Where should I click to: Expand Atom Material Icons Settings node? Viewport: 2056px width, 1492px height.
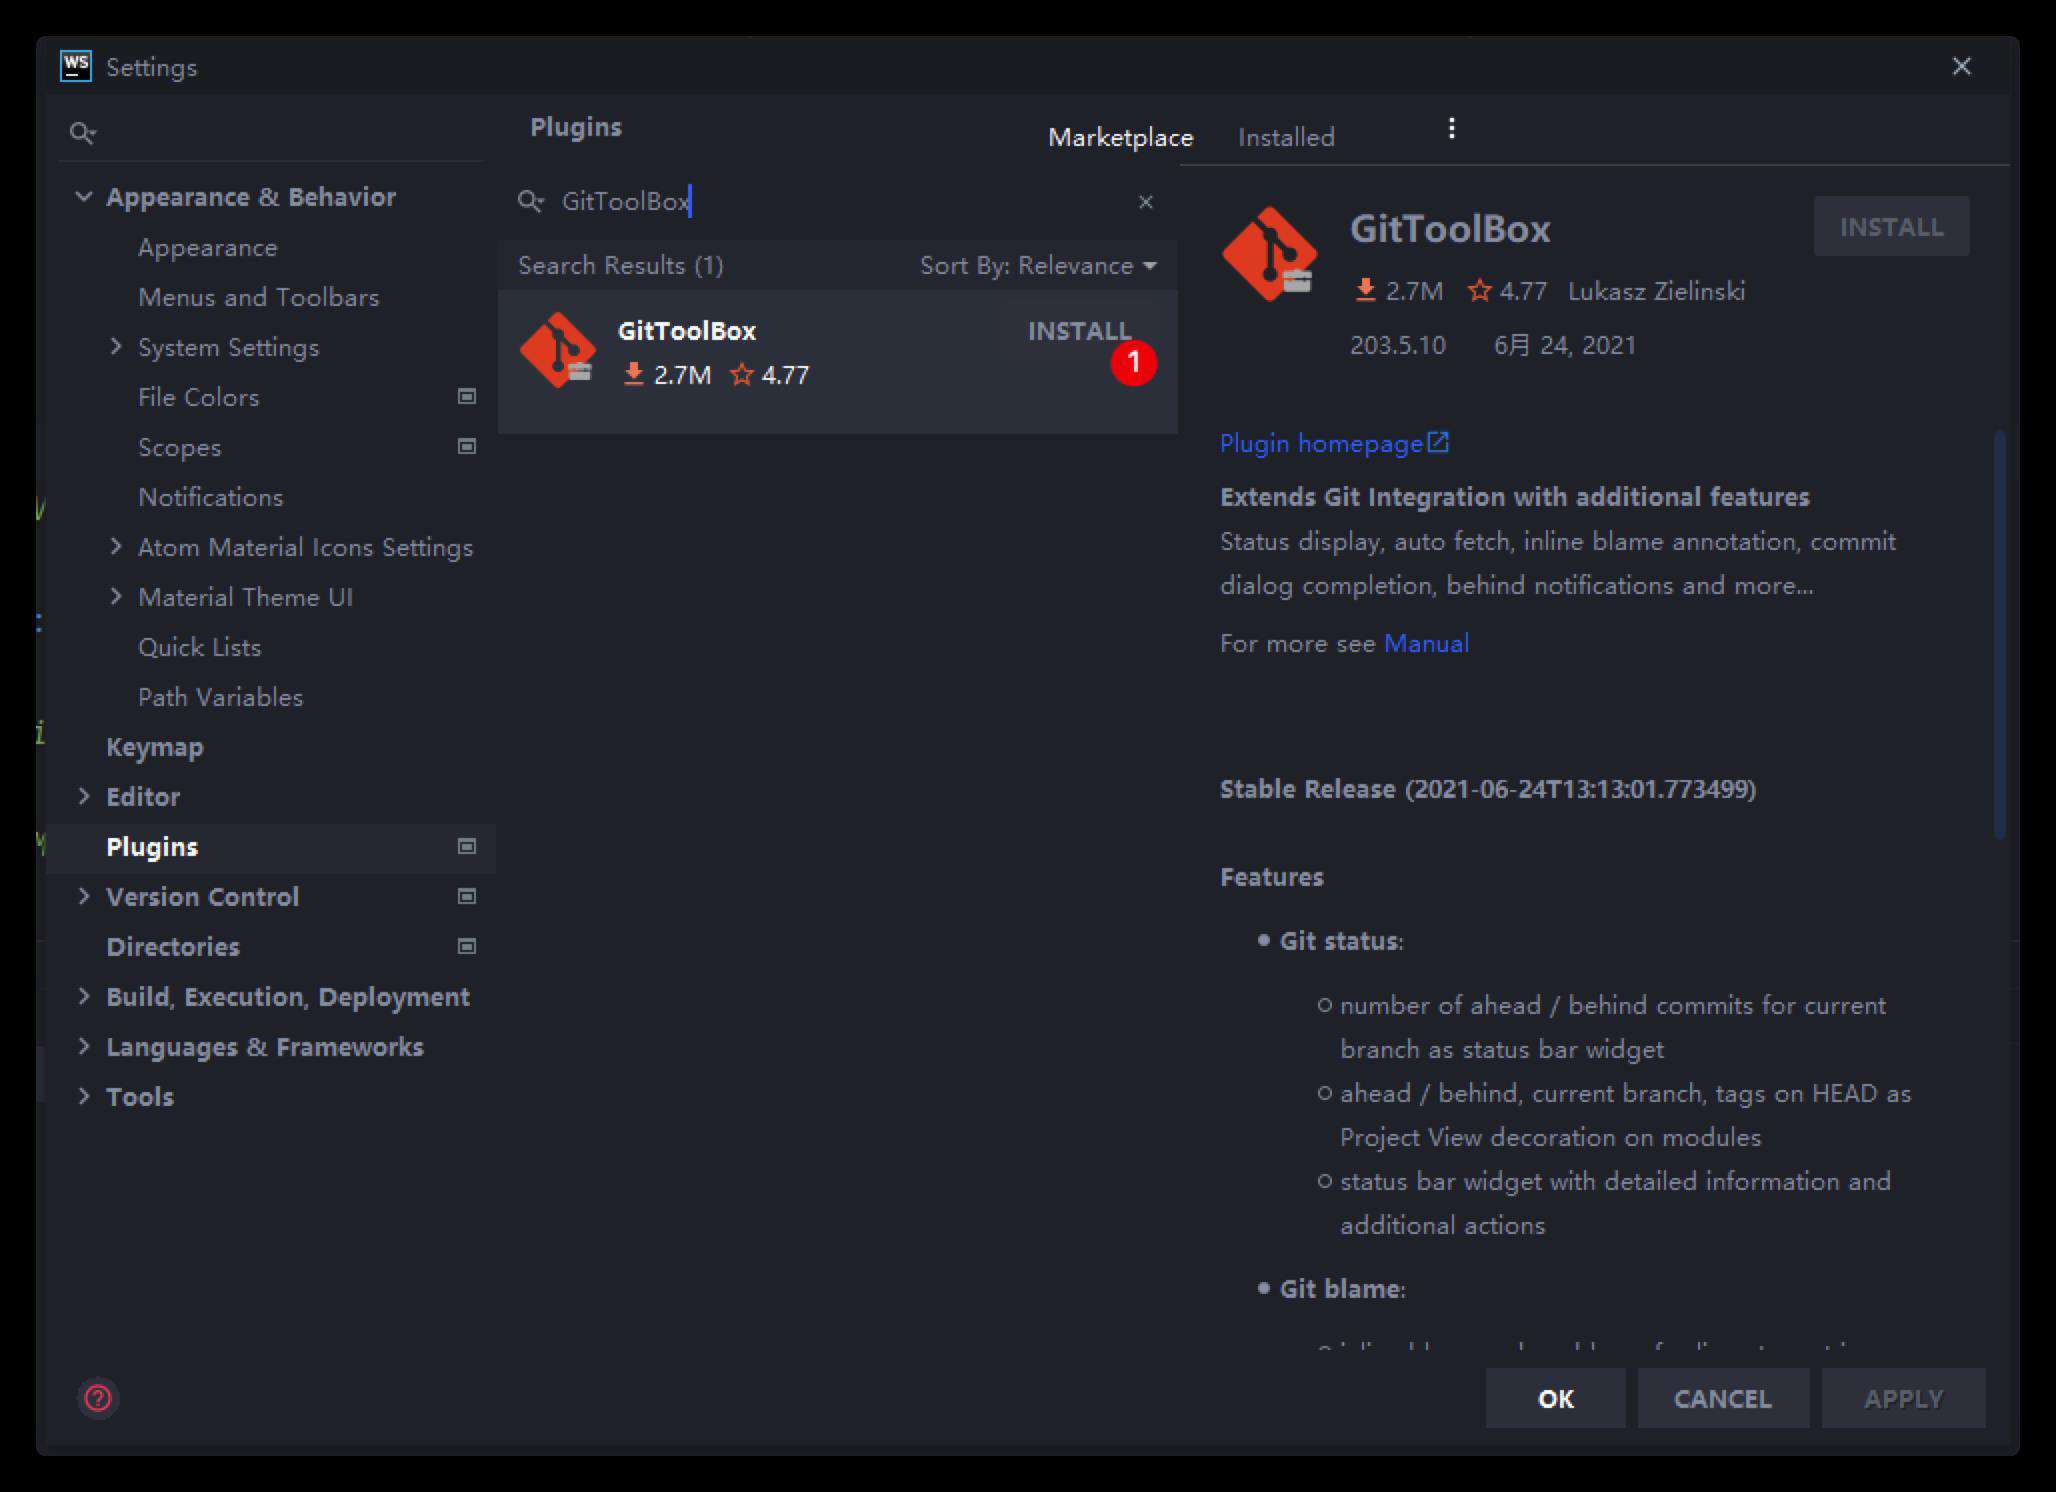(x=116, y=547)
